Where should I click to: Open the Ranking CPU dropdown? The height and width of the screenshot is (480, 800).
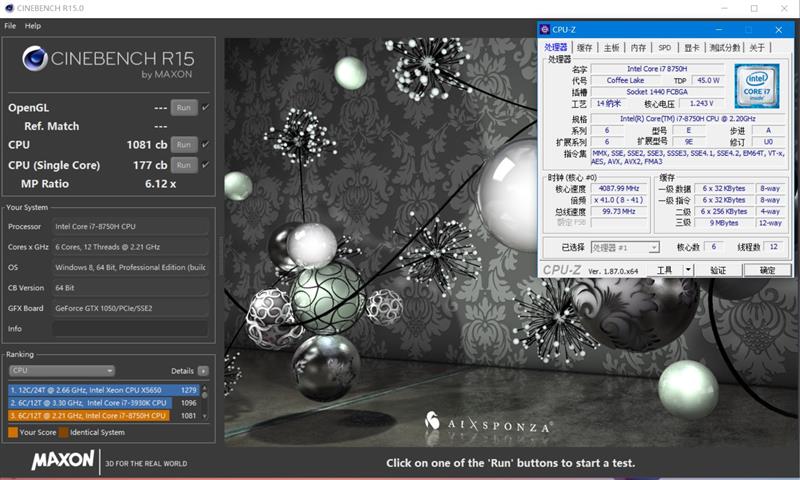point(61,370)
